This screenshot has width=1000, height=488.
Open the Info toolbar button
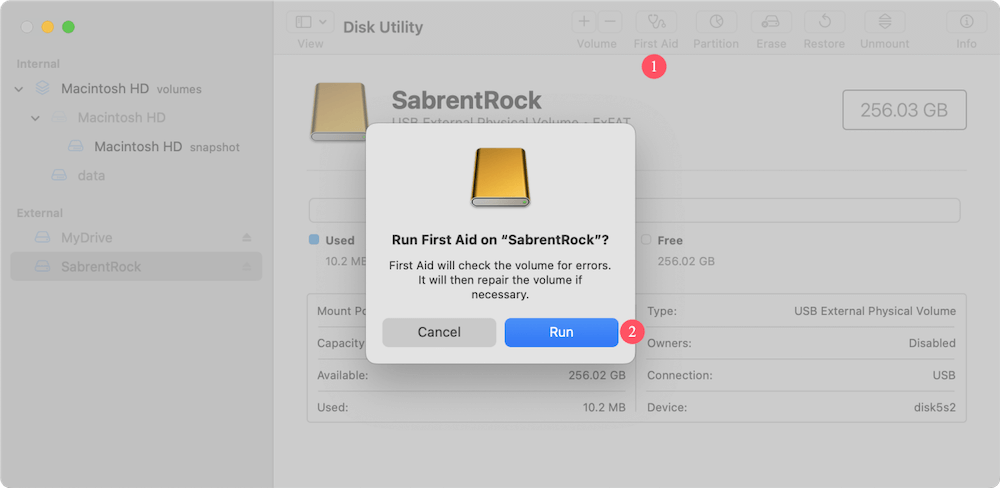pyautogui.click(x=966, y=22)
